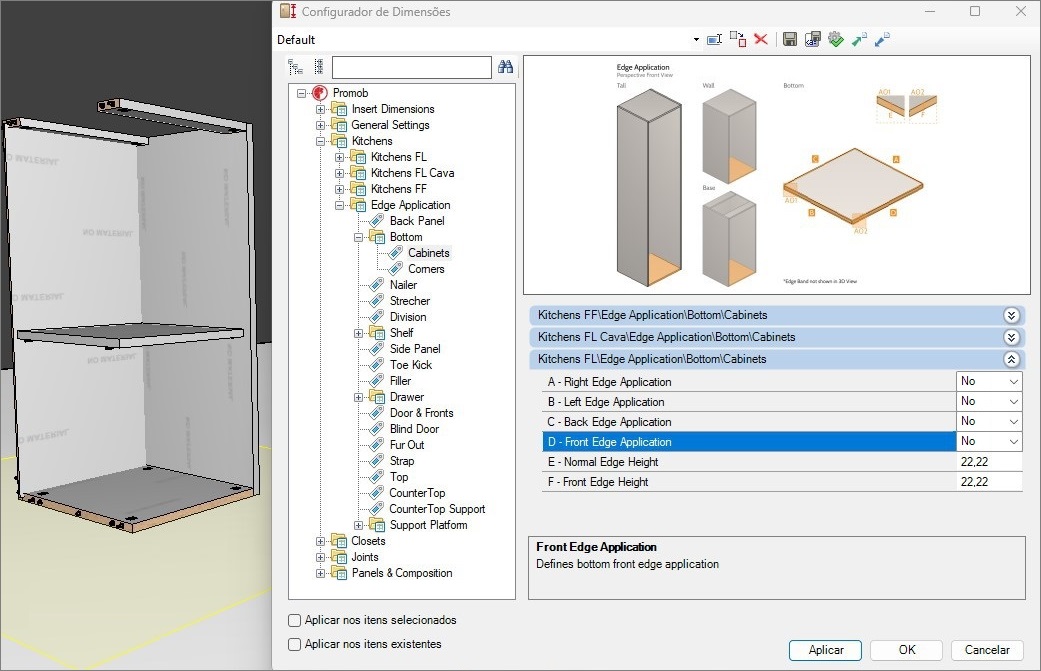Image resolution: width=1041 pixels, height=671 pixels.
Task: Select the B - Left Edge Application row label
Action: click(605, 402)
